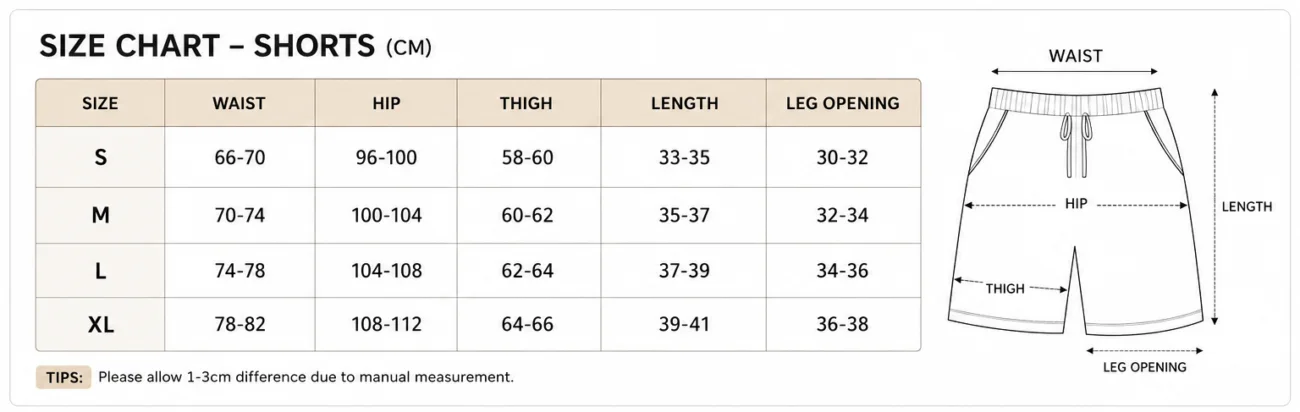Viewport: 1300px width, 412px height.
Task: Select the LEG OPENING column header
Action: [842, 103]
